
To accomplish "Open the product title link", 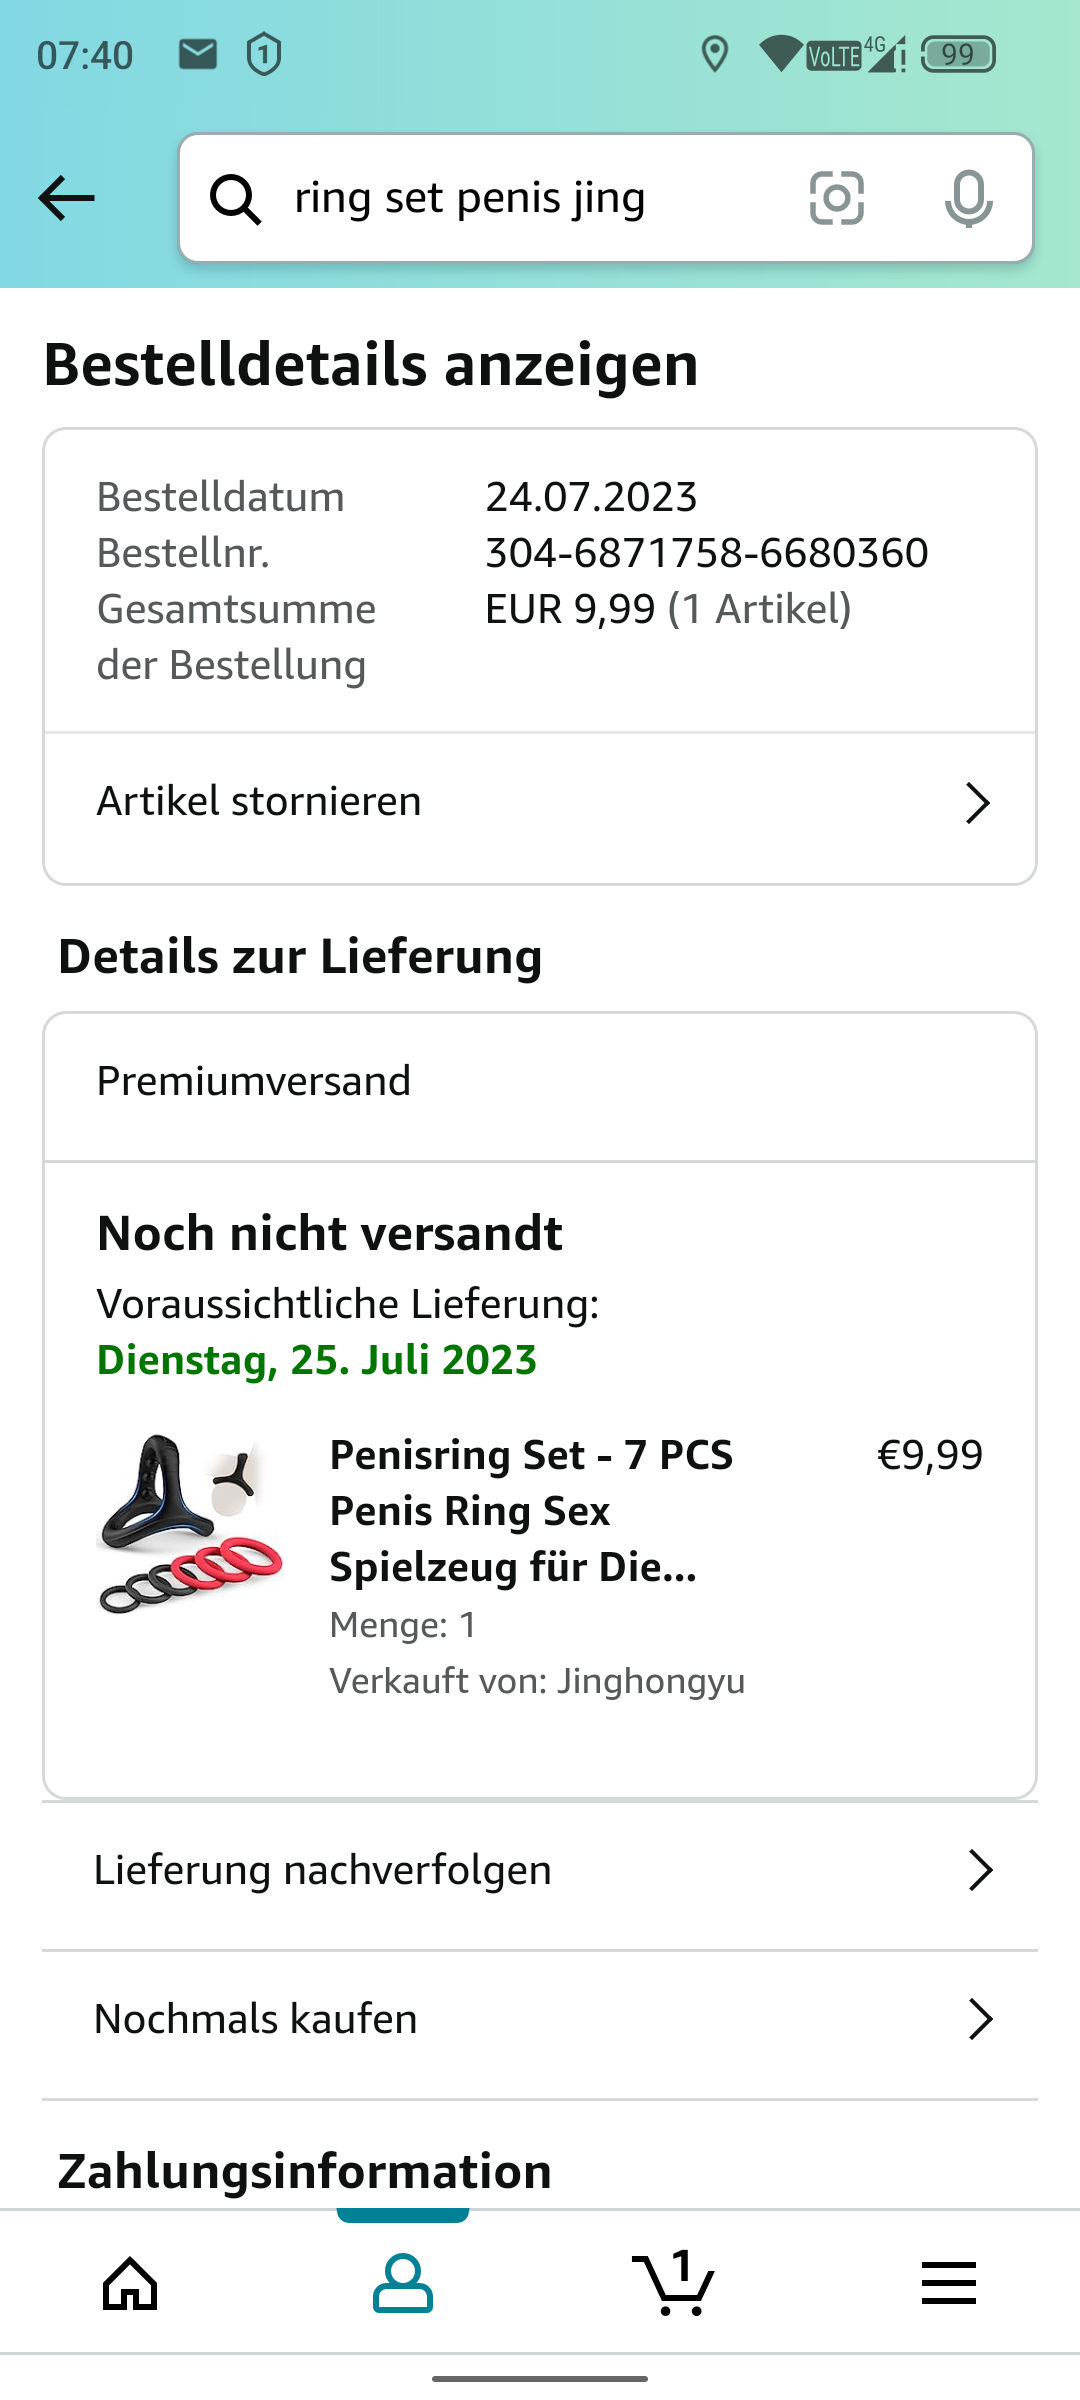I will click(530, 1511).
